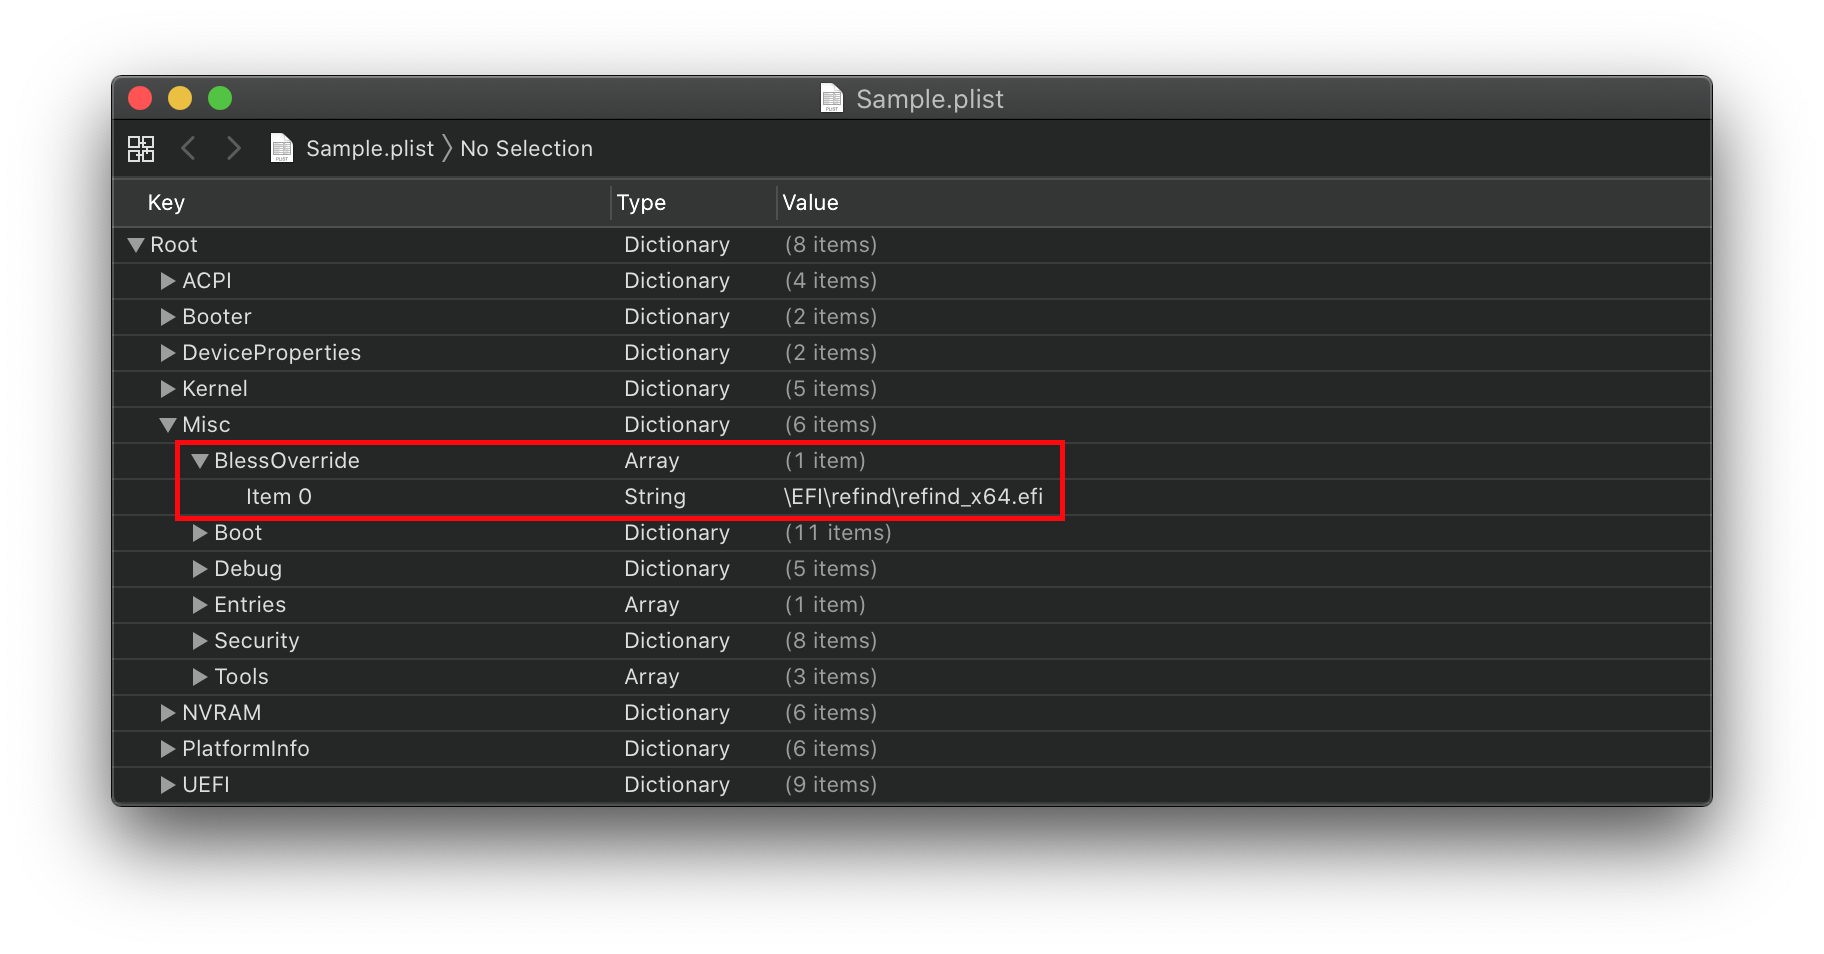The width and height of the screenshot is (1824, 954).
Task: Minimize window with the yellow button
Action: coord(180,98)
